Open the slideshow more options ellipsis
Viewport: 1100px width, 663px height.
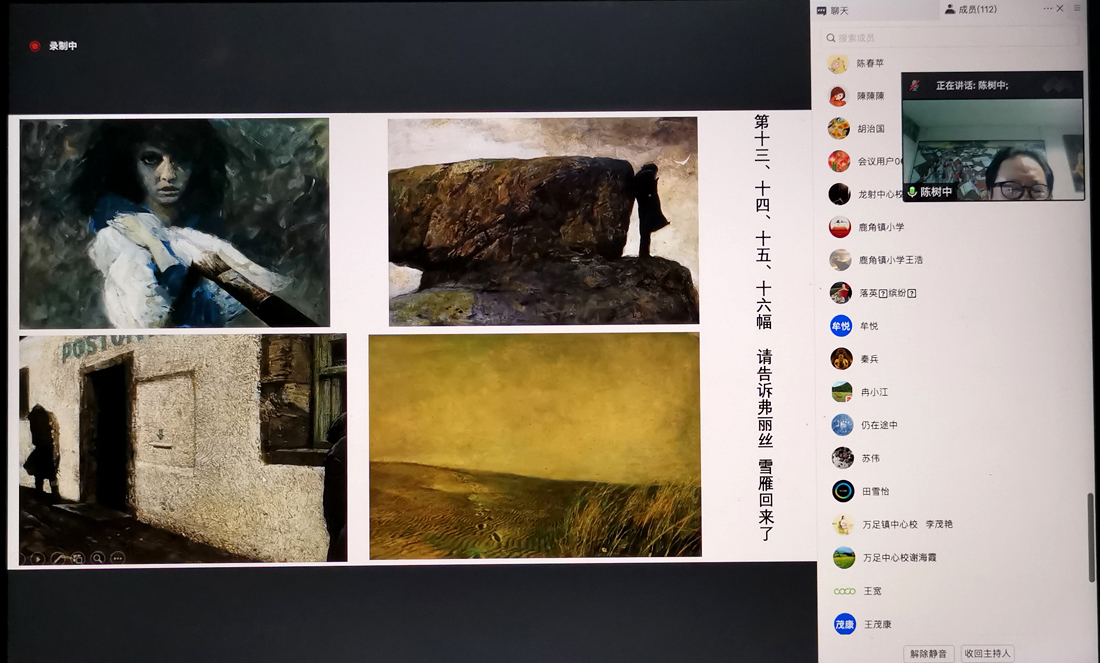(117, 558)
